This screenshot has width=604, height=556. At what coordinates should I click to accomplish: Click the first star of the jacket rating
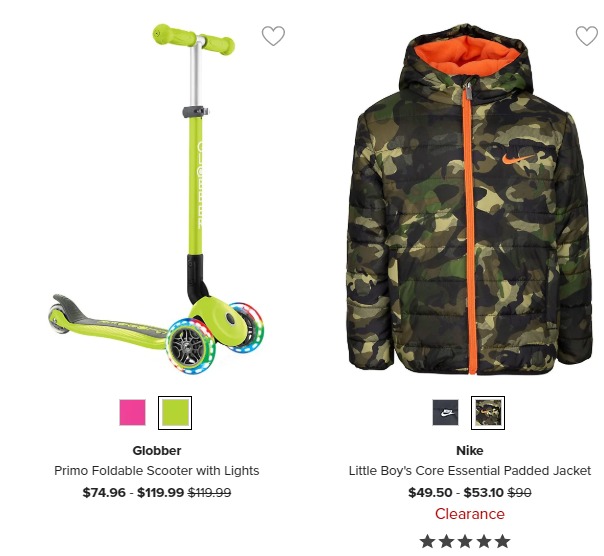click(428, 541)
